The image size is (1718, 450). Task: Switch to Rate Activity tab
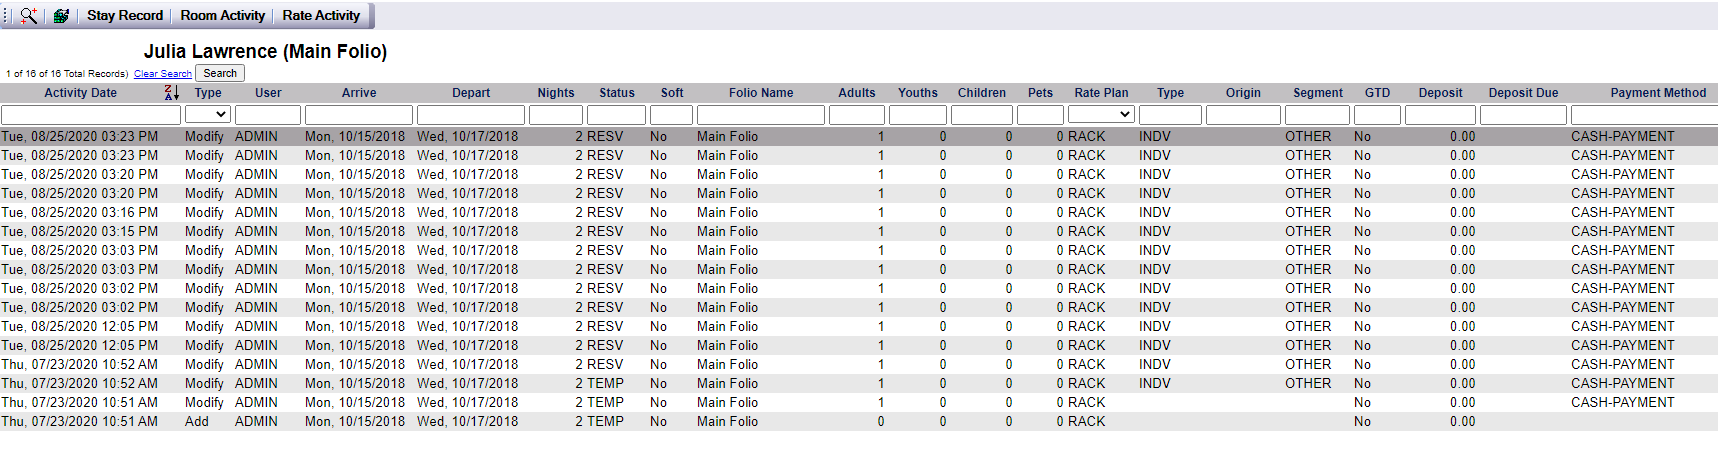tap(321, 15)
